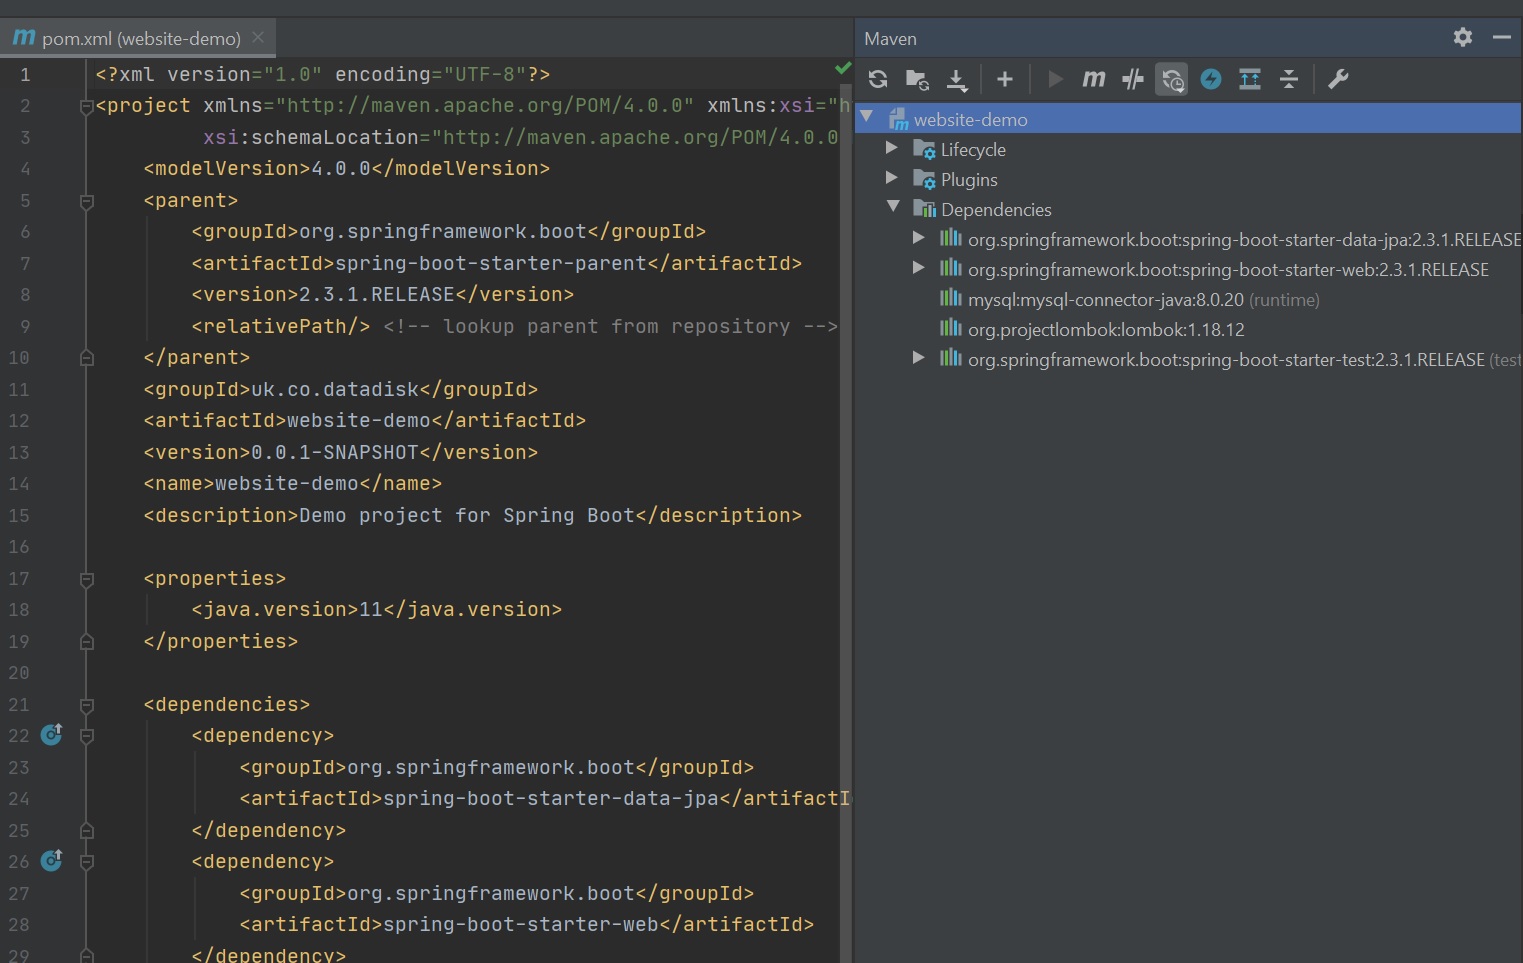Open Maven panel gear options menu
The height and width of the screenshot is (963, 1523).
click(1462, 38)
